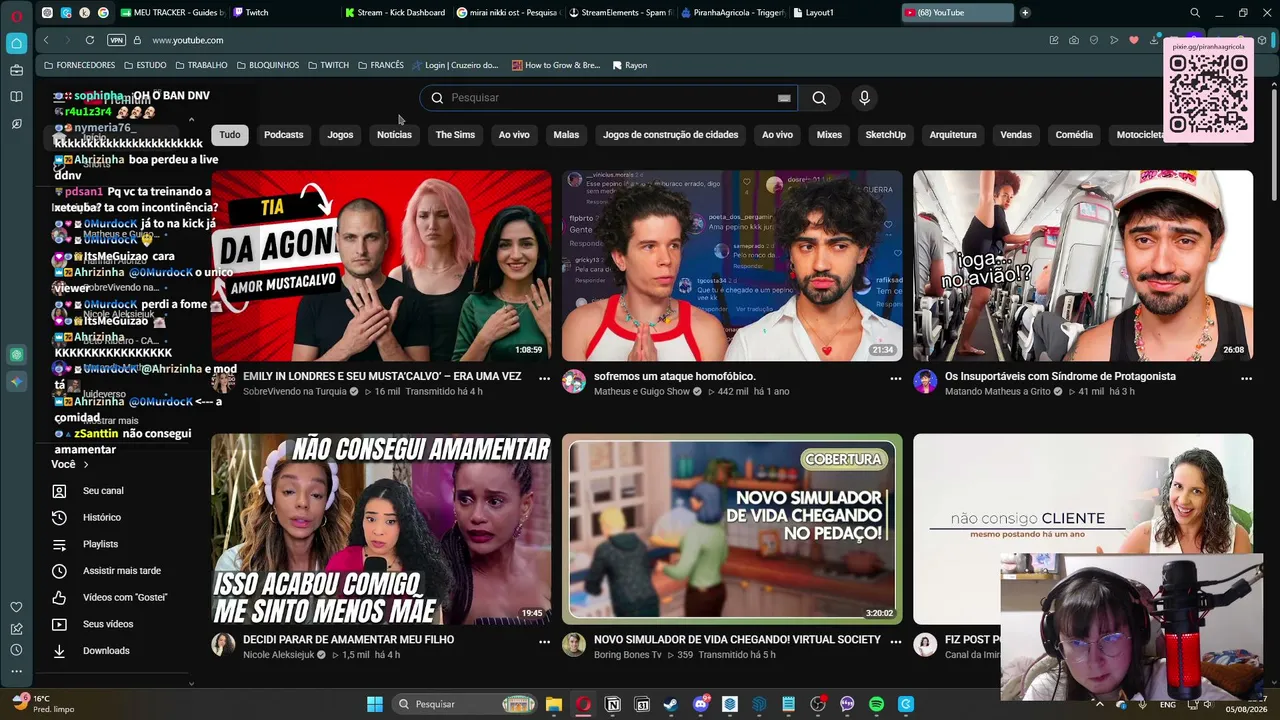Open the ChatGPT icon in Opera sidebar

tap(16, 355)
